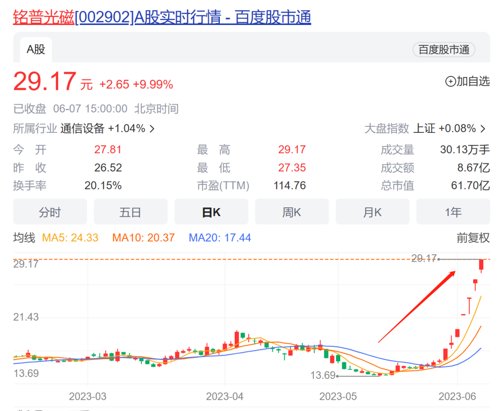500x411 pixels.
Task: Click the red trend arrow annotation
Action: 417,307
